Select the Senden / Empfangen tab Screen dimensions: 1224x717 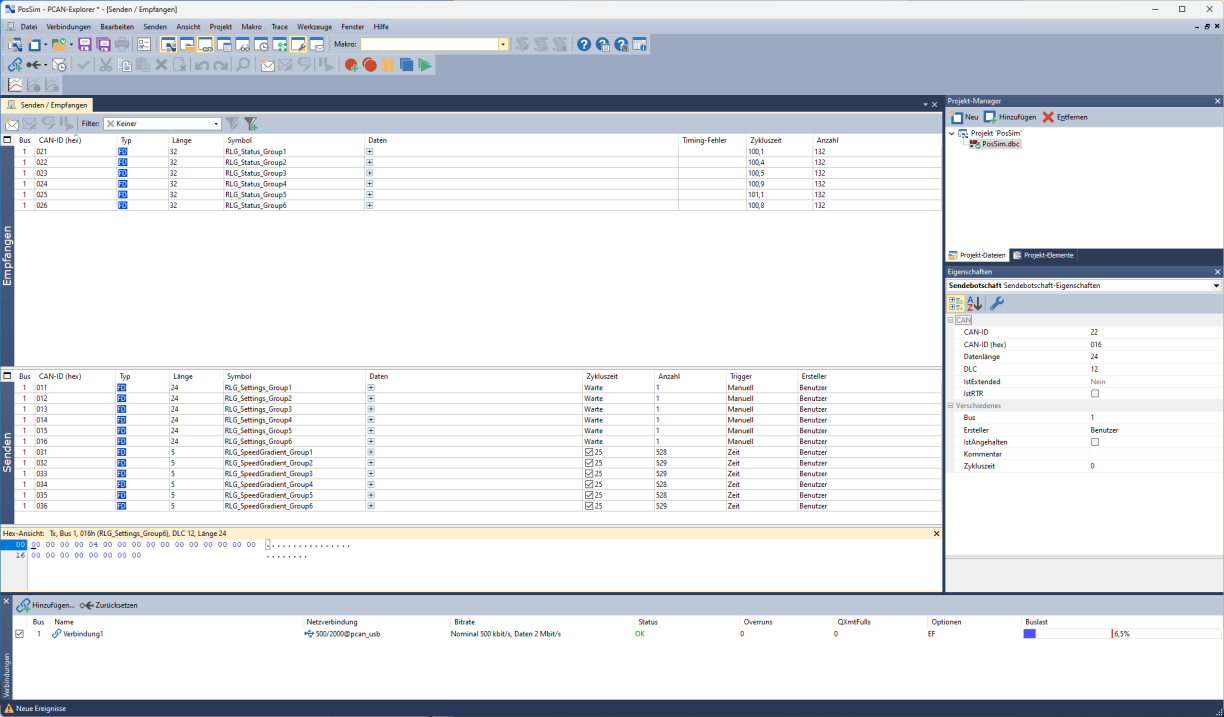[48, 104]
